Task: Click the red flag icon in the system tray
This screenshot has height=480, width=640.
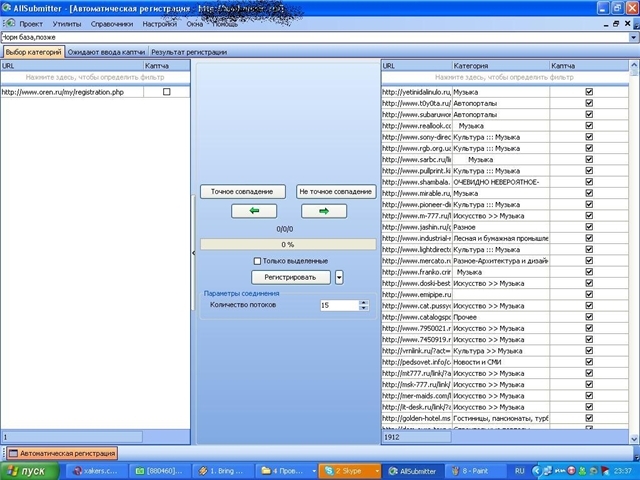Action: (x=605, y=471)
